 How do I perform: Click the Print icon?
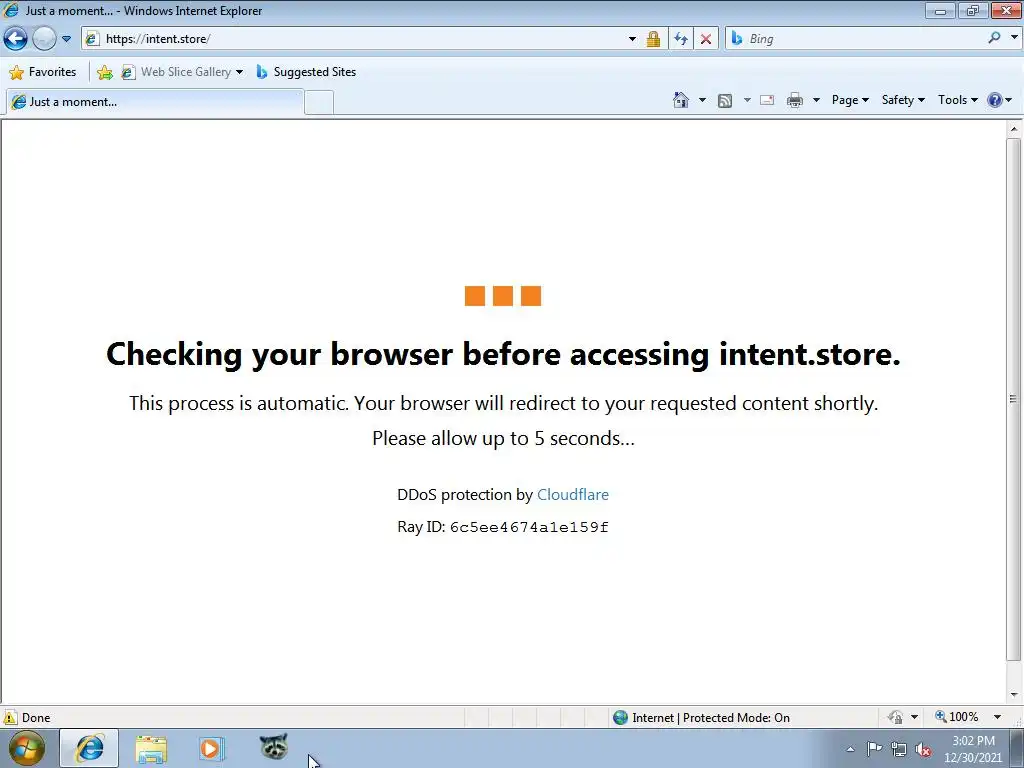pos(795,101)
